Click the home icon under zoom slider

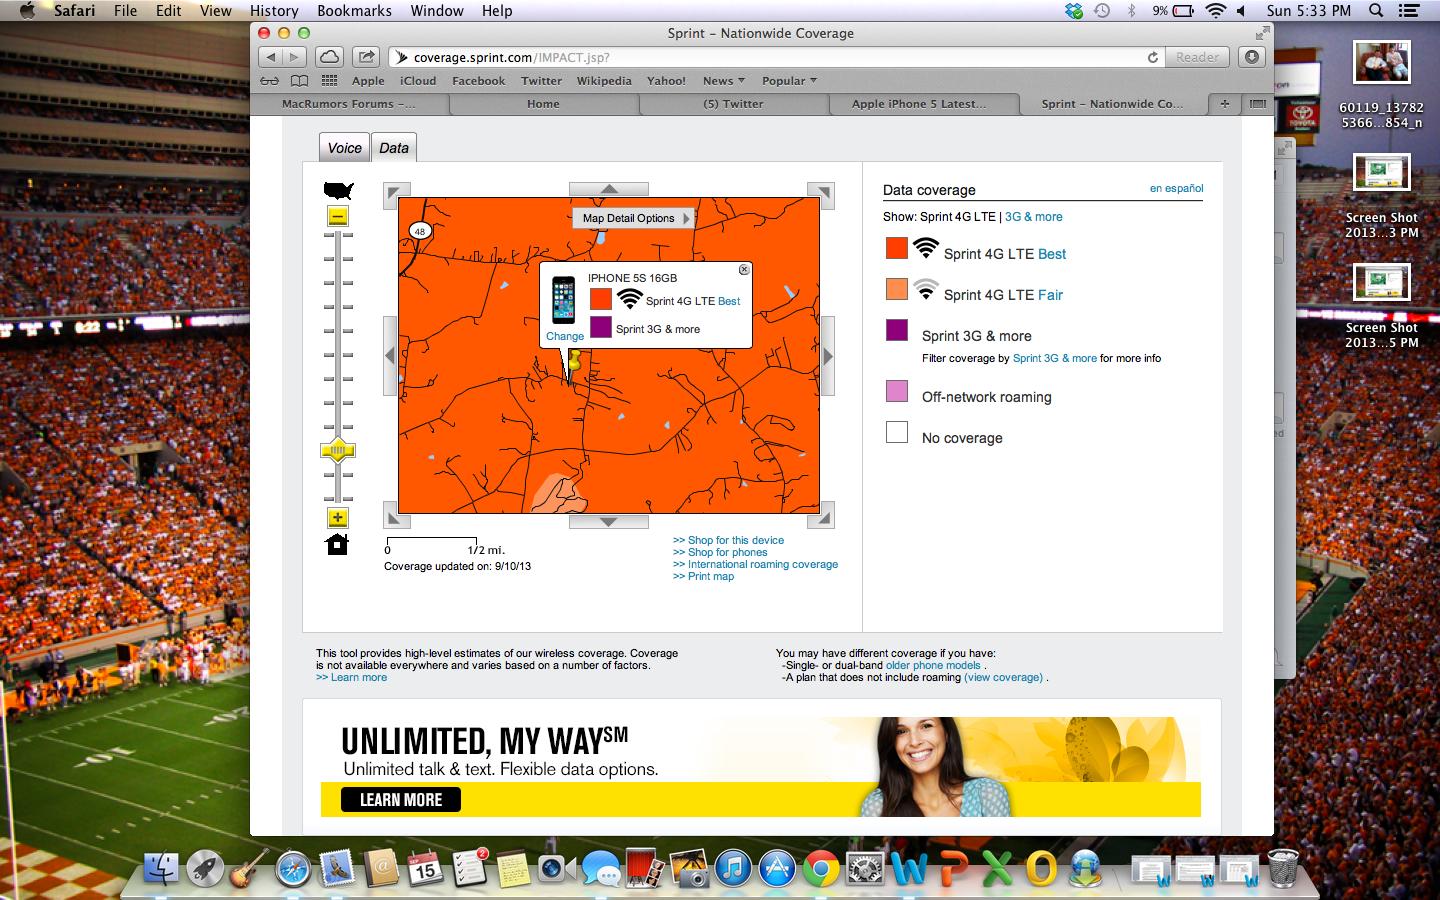(x=338, y=544)
